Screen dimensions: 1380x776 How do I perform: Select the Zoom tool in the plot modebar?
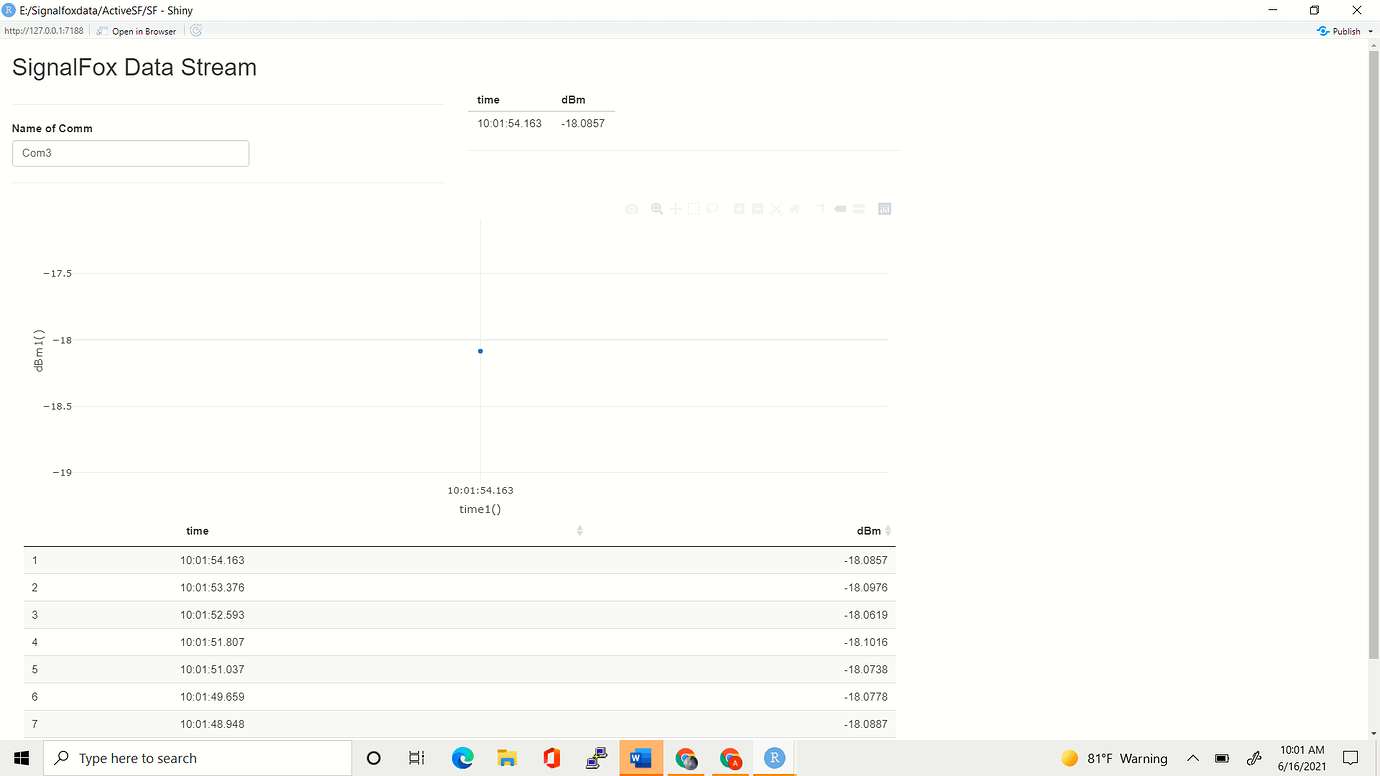656,208
